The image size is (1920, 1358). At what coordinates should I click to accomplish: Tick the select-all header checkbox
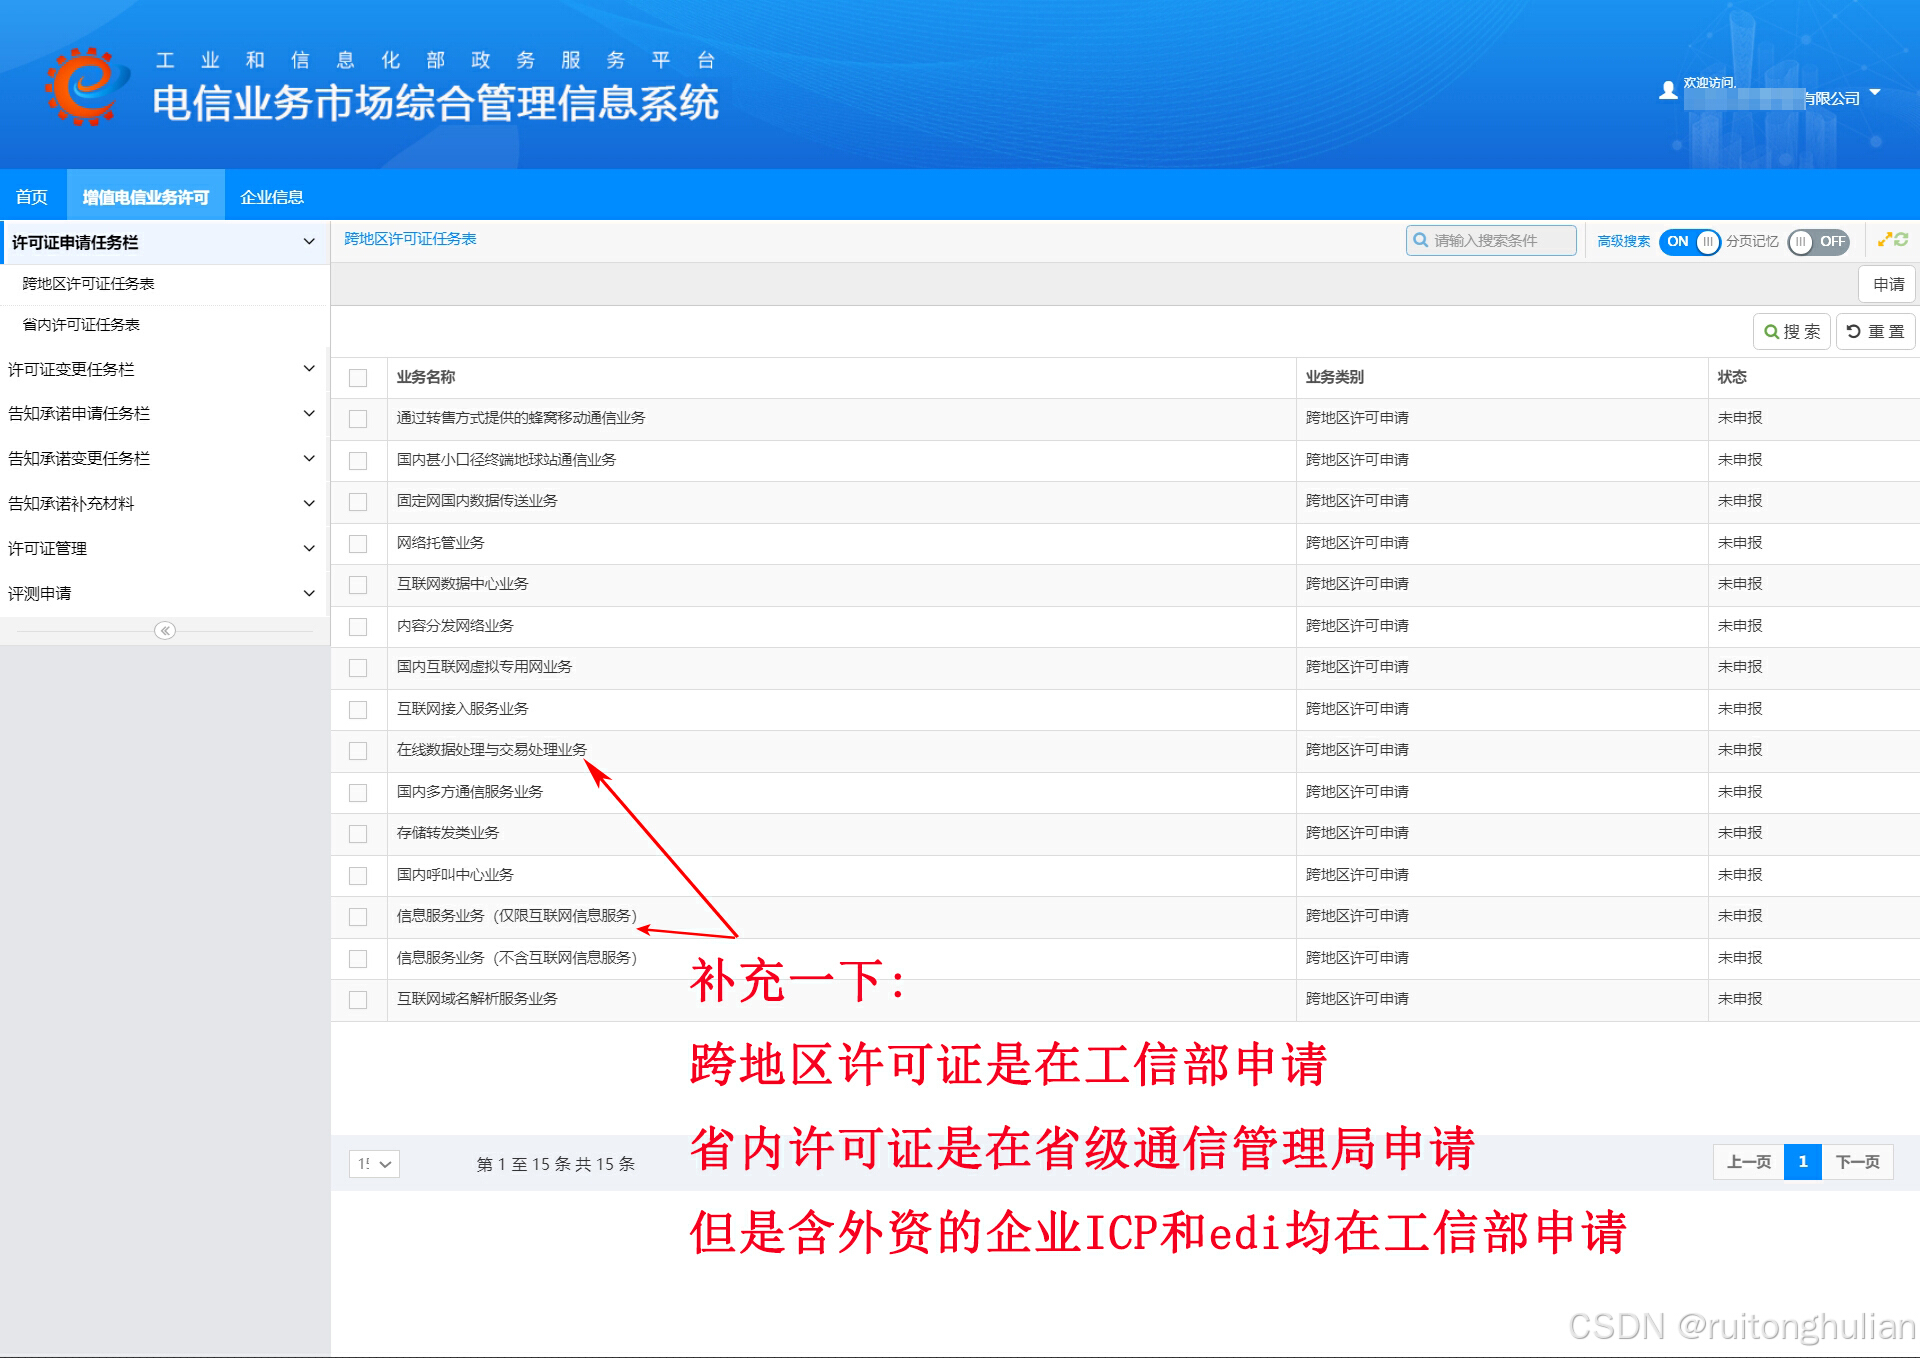tap(358, 378)
